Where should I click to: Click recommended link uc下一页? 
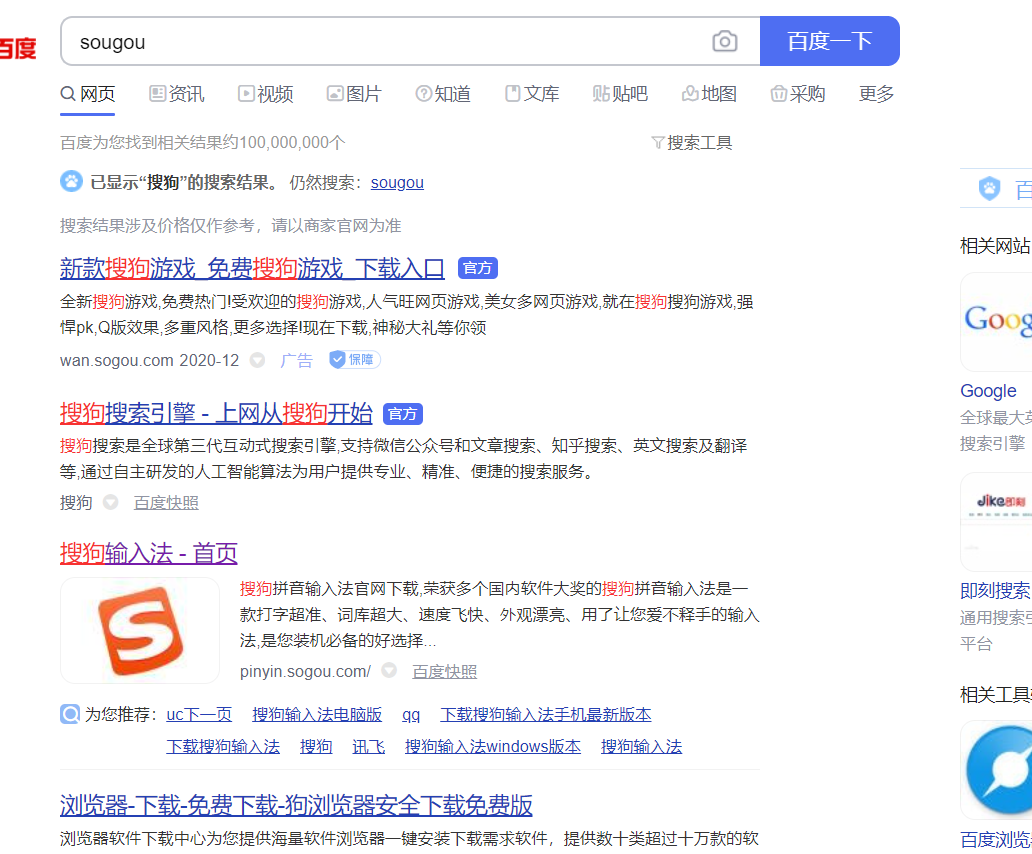199,715
